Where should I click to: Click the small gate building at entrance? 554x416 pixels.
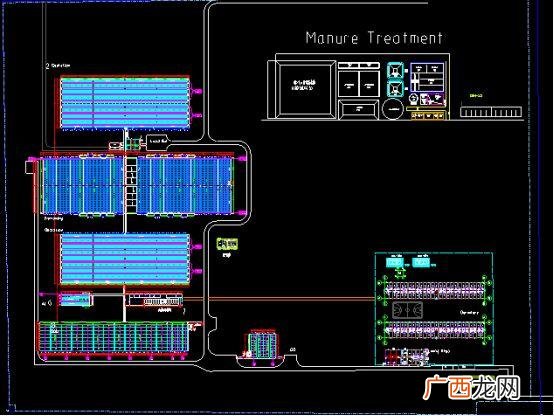[x=262, y=344]
